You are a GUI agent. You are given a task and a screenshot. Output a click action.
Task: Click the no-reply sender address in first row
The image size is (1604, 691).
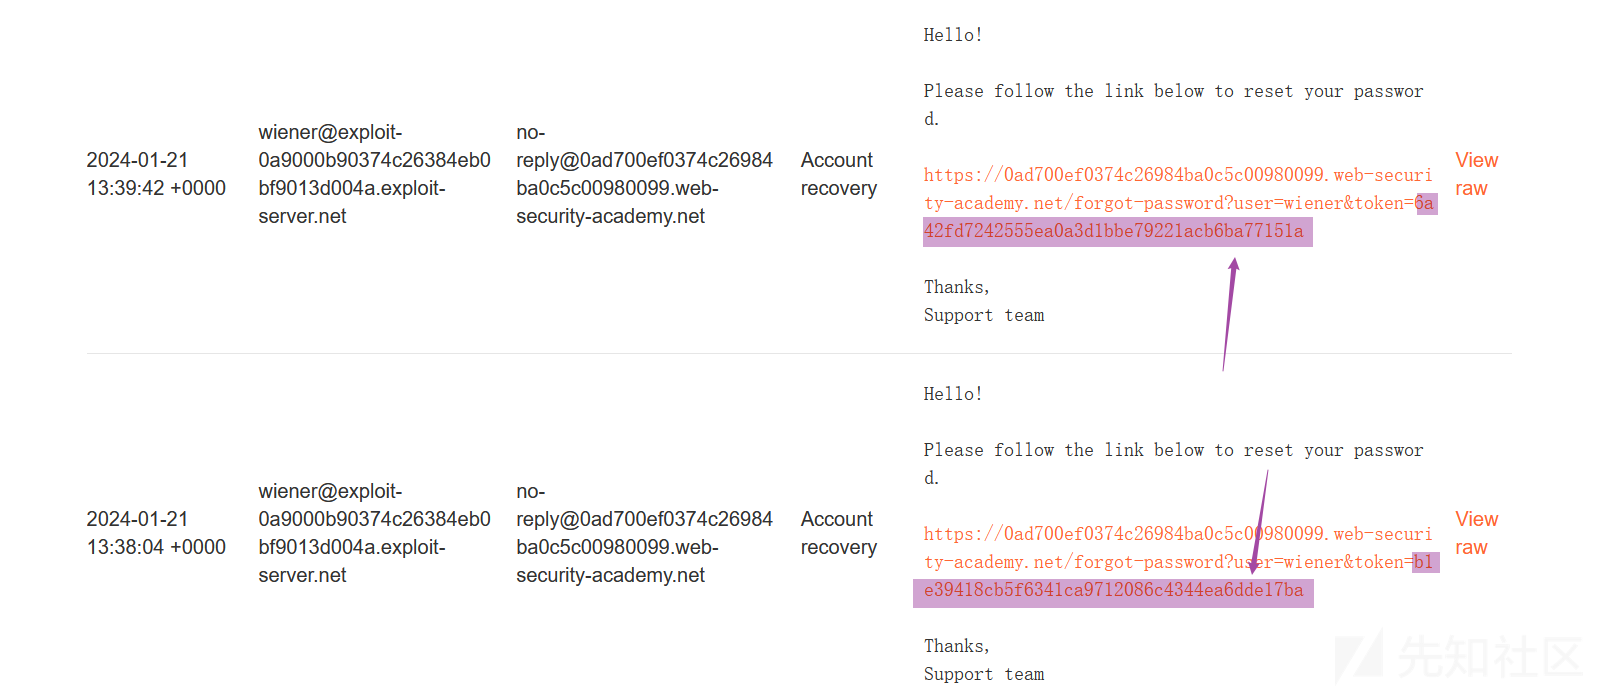[644, 174]
